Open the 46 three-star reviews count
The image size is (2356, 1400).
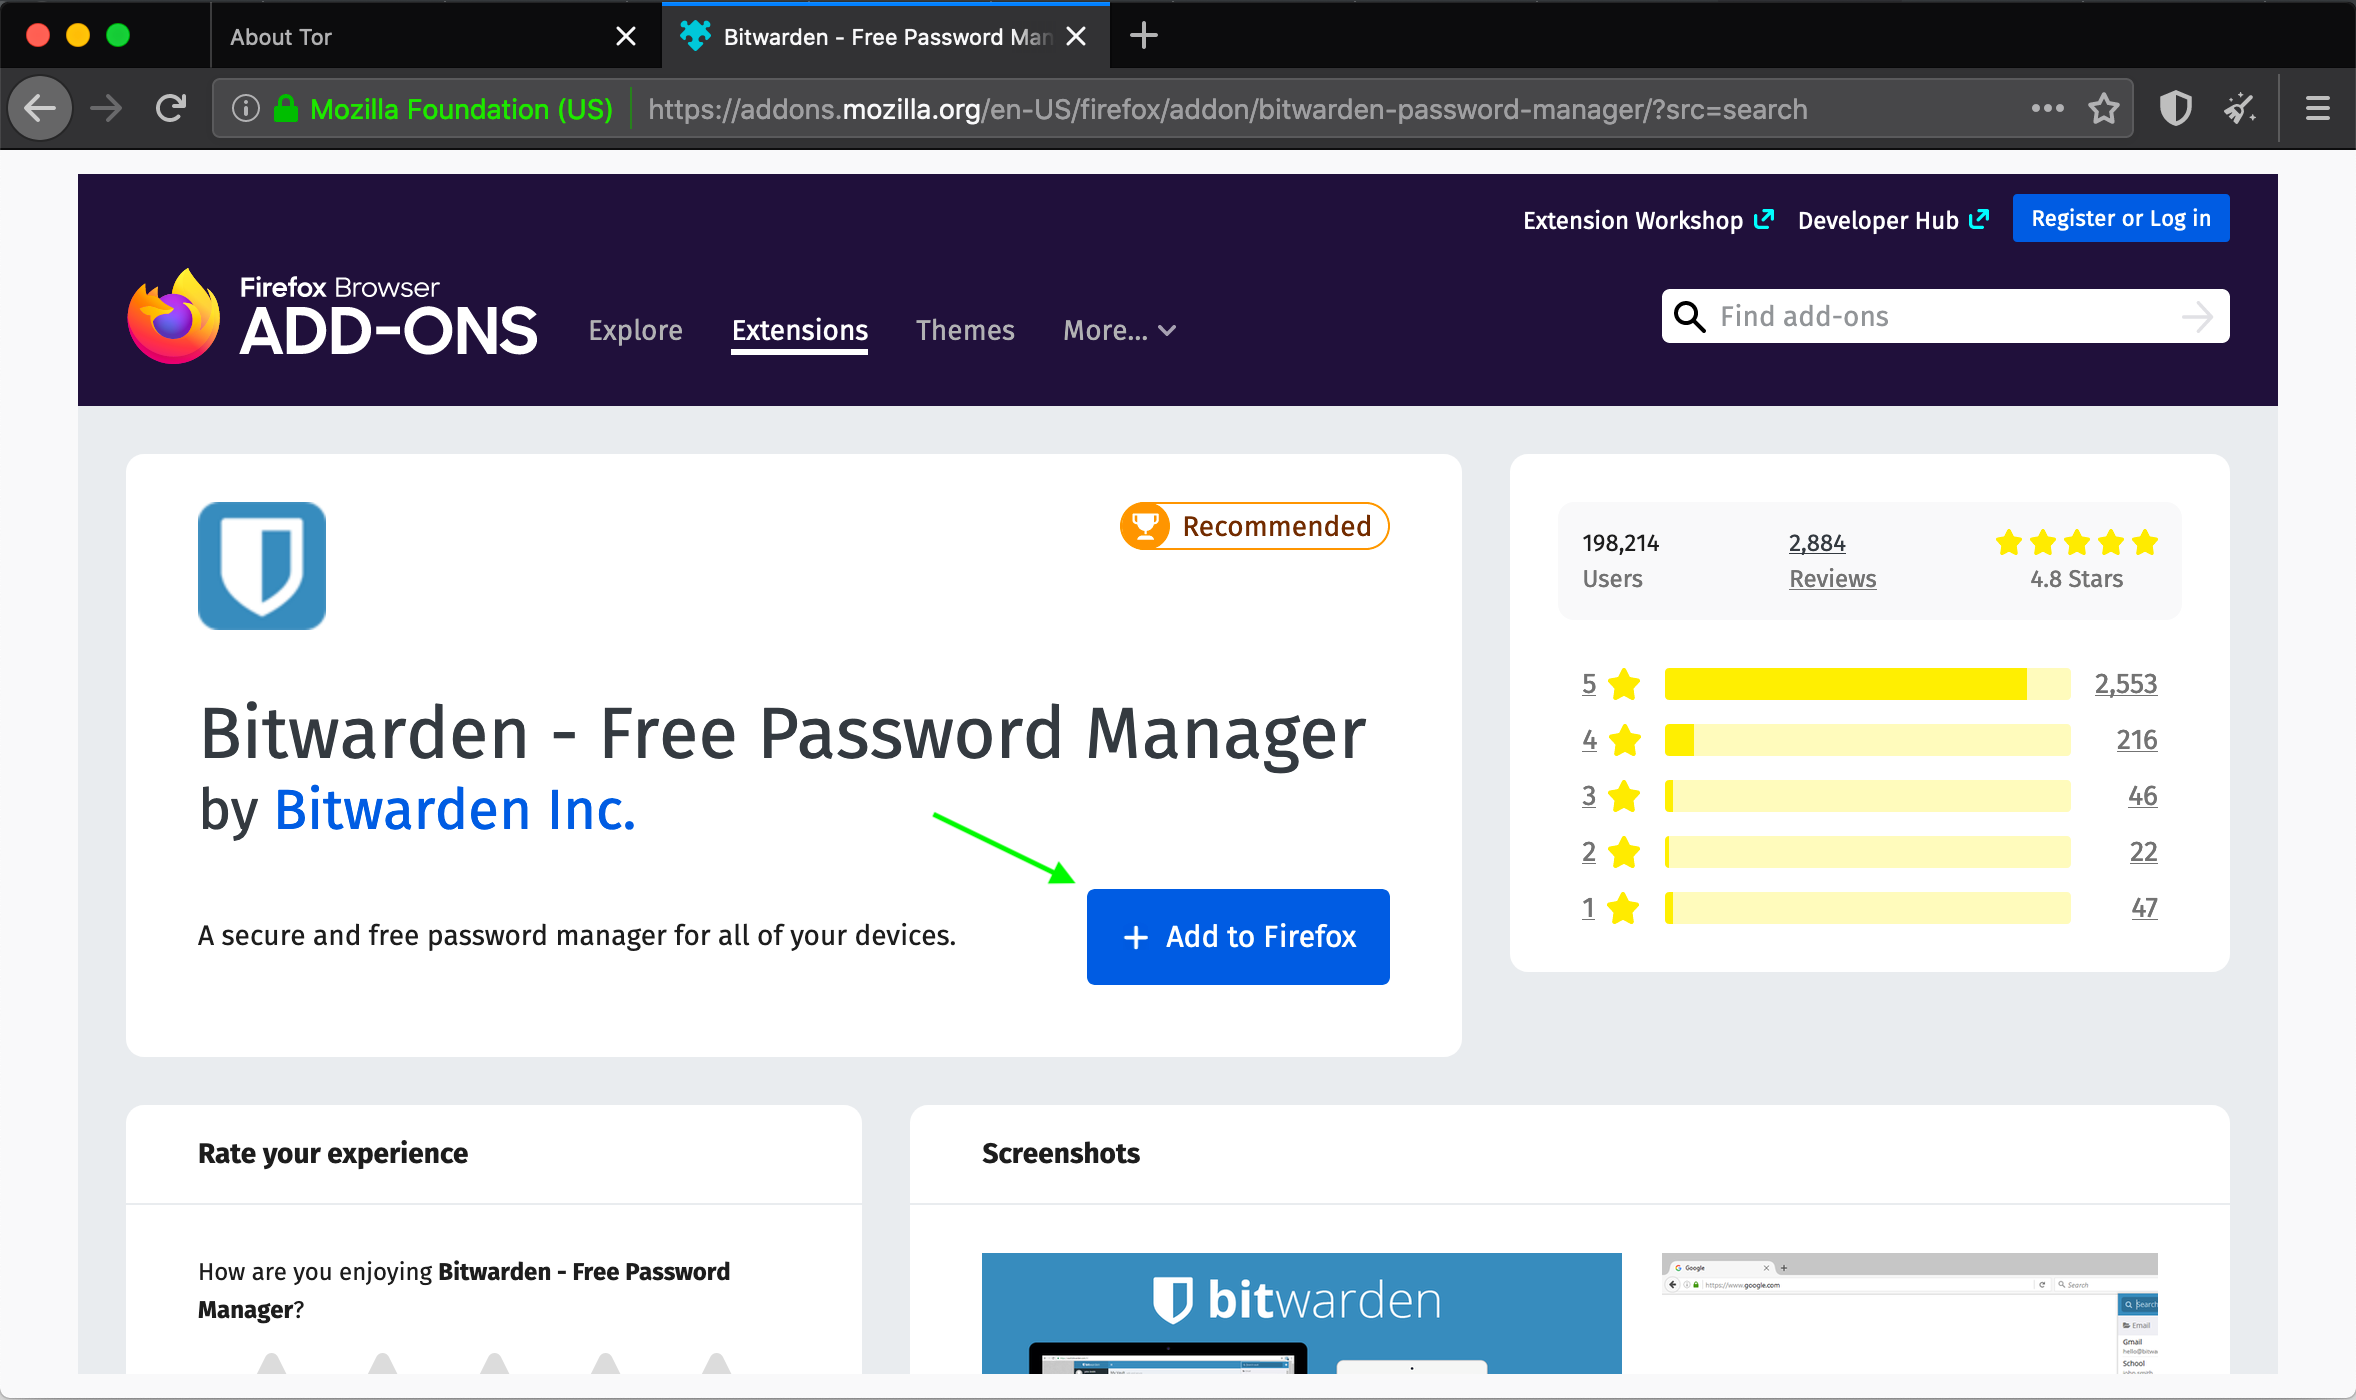click(2143, 796)
